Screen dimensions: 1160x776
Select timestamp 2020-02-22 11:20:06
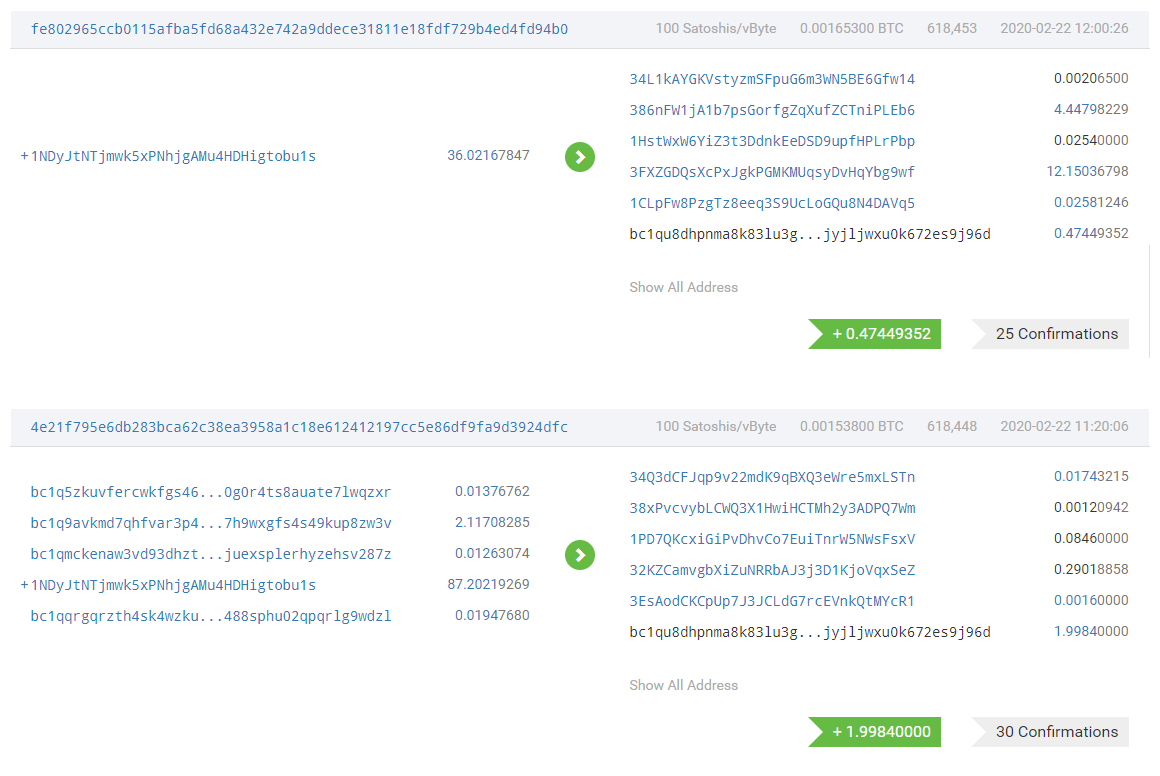coord(1065,426)
